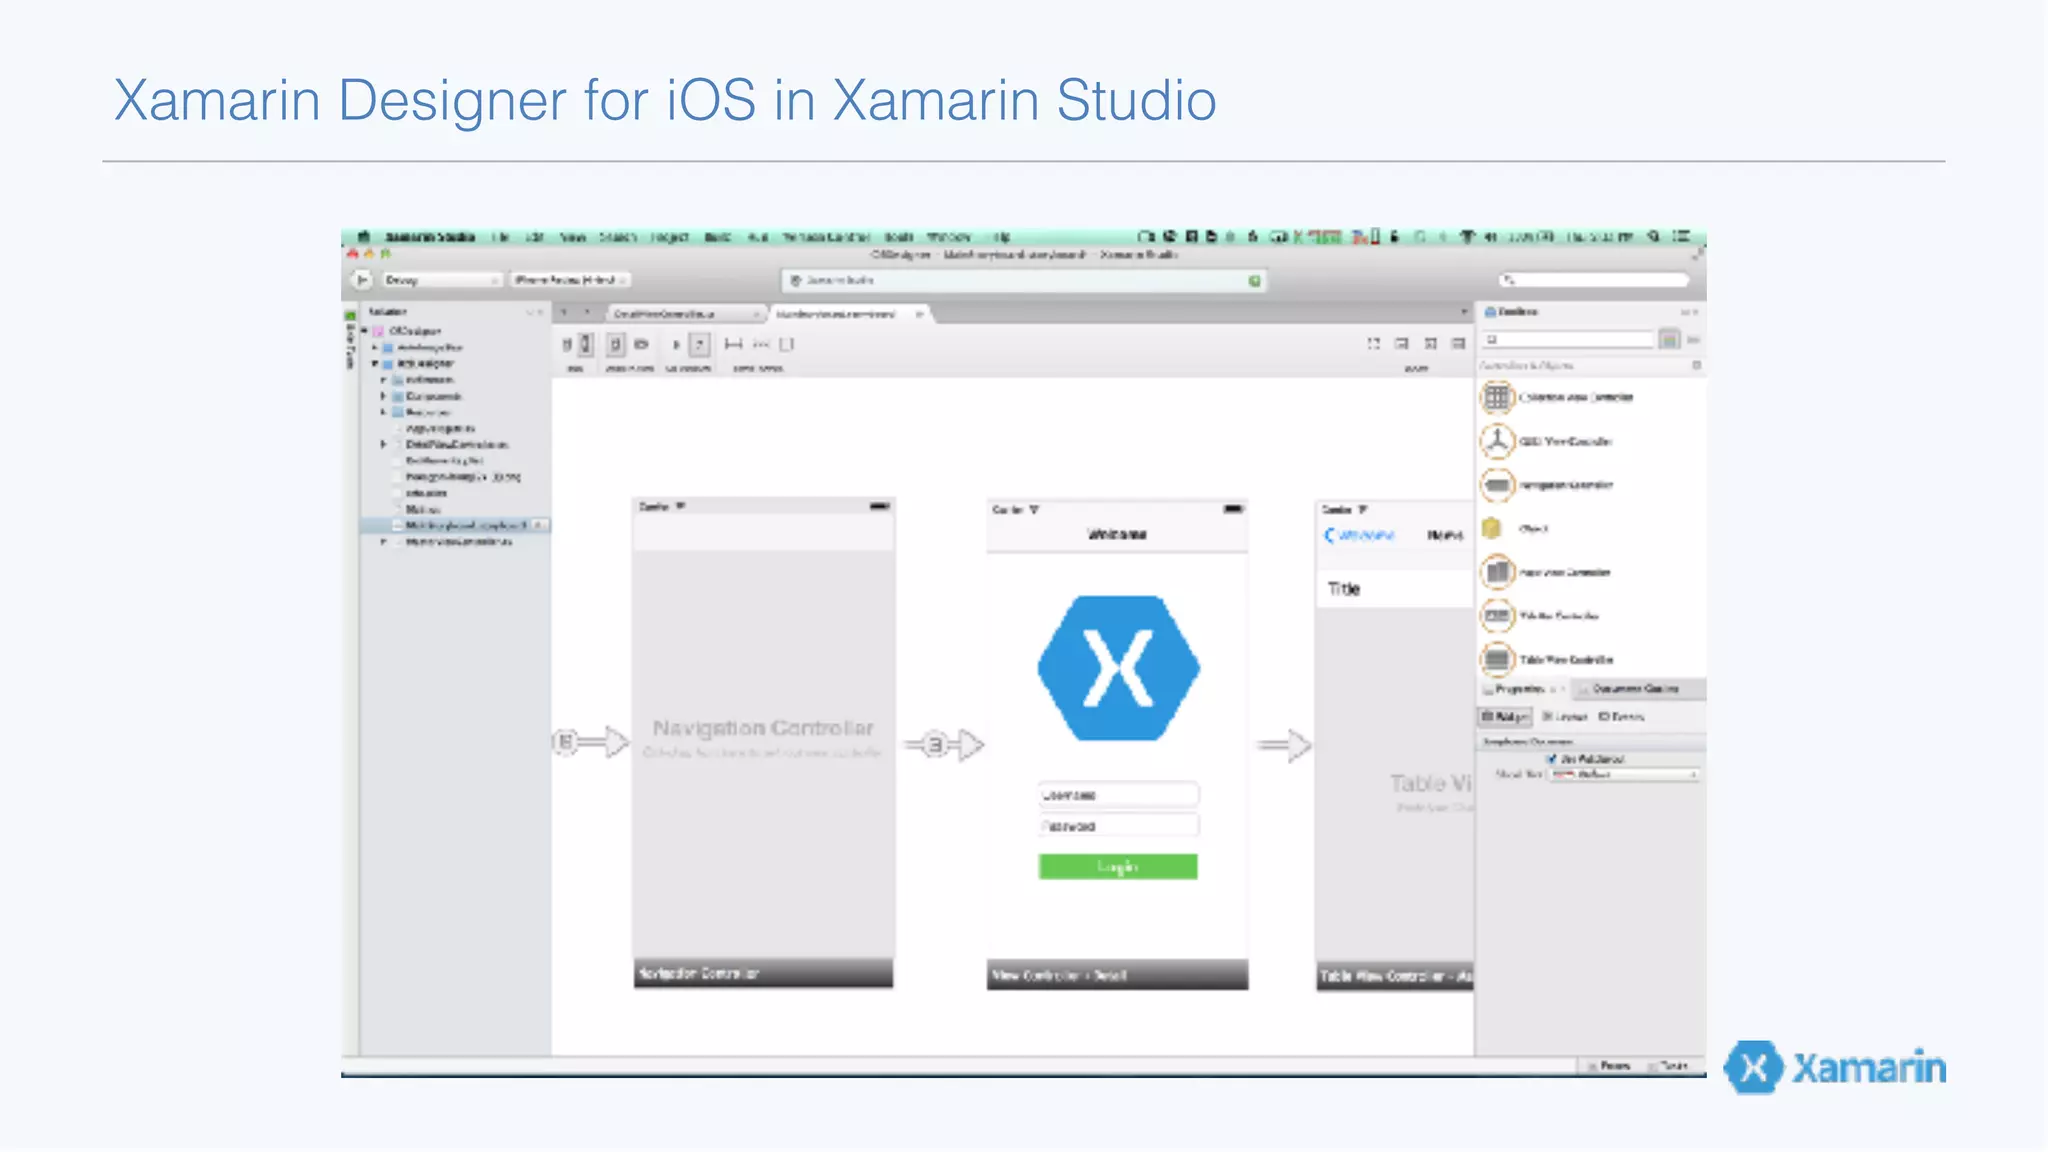Select the Events properties tab
The height and width of the screenshot is (1152, 2048).
1622,717
